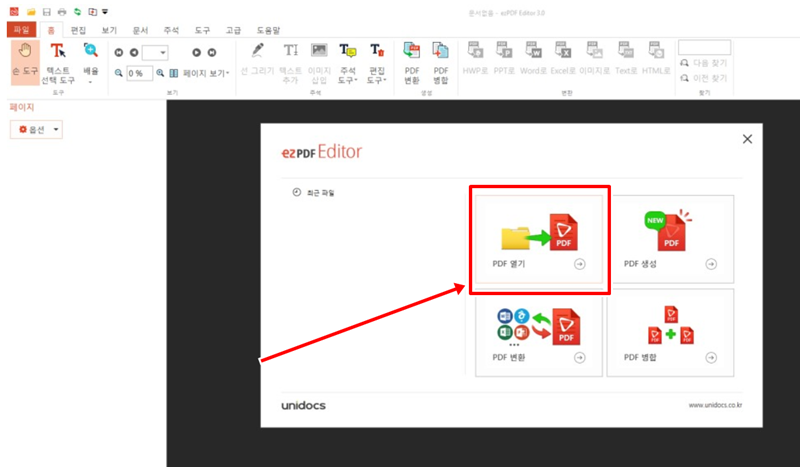Click the quick access open folder icon
Screen dimensions: 800x467
(31, 12)
